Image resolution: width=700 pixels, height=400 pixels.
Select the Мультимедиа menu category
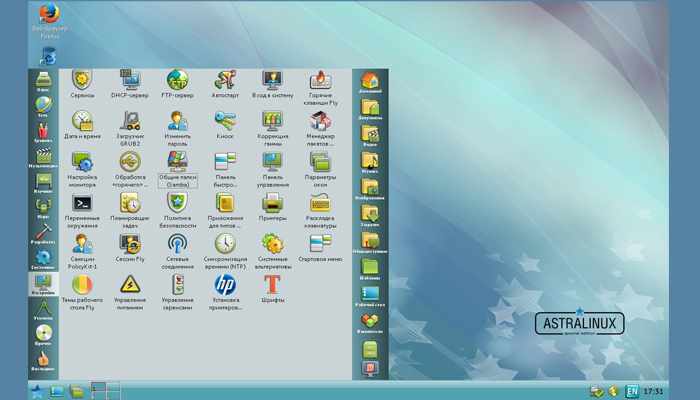tap(43, 158)
